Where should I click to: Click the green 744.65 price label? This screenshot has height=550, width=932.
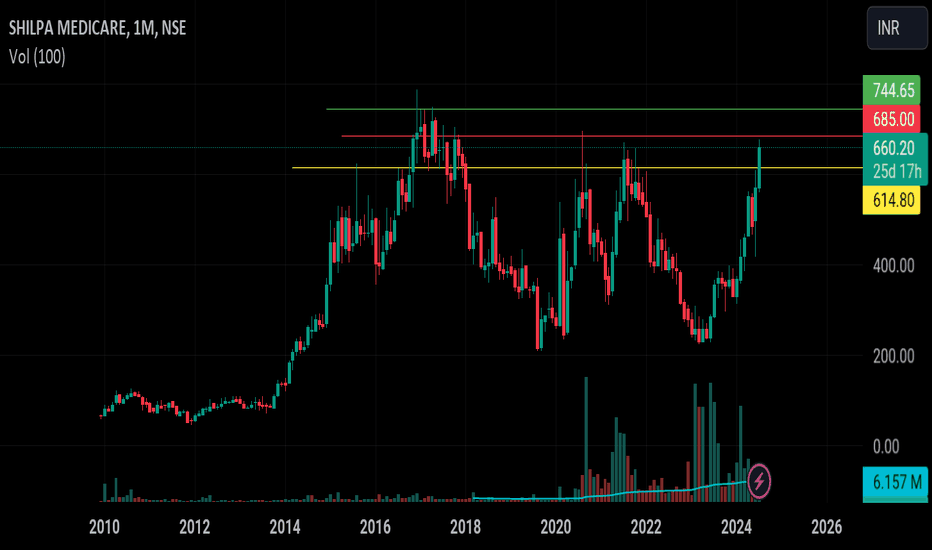pyautogui.click(x=892, y=90)
